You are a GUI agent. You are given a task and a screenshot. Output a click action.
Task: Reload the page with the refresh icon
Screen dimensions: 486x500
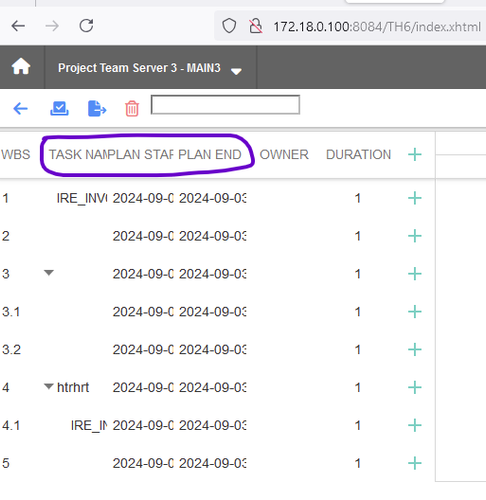click(x=86, y=26)
